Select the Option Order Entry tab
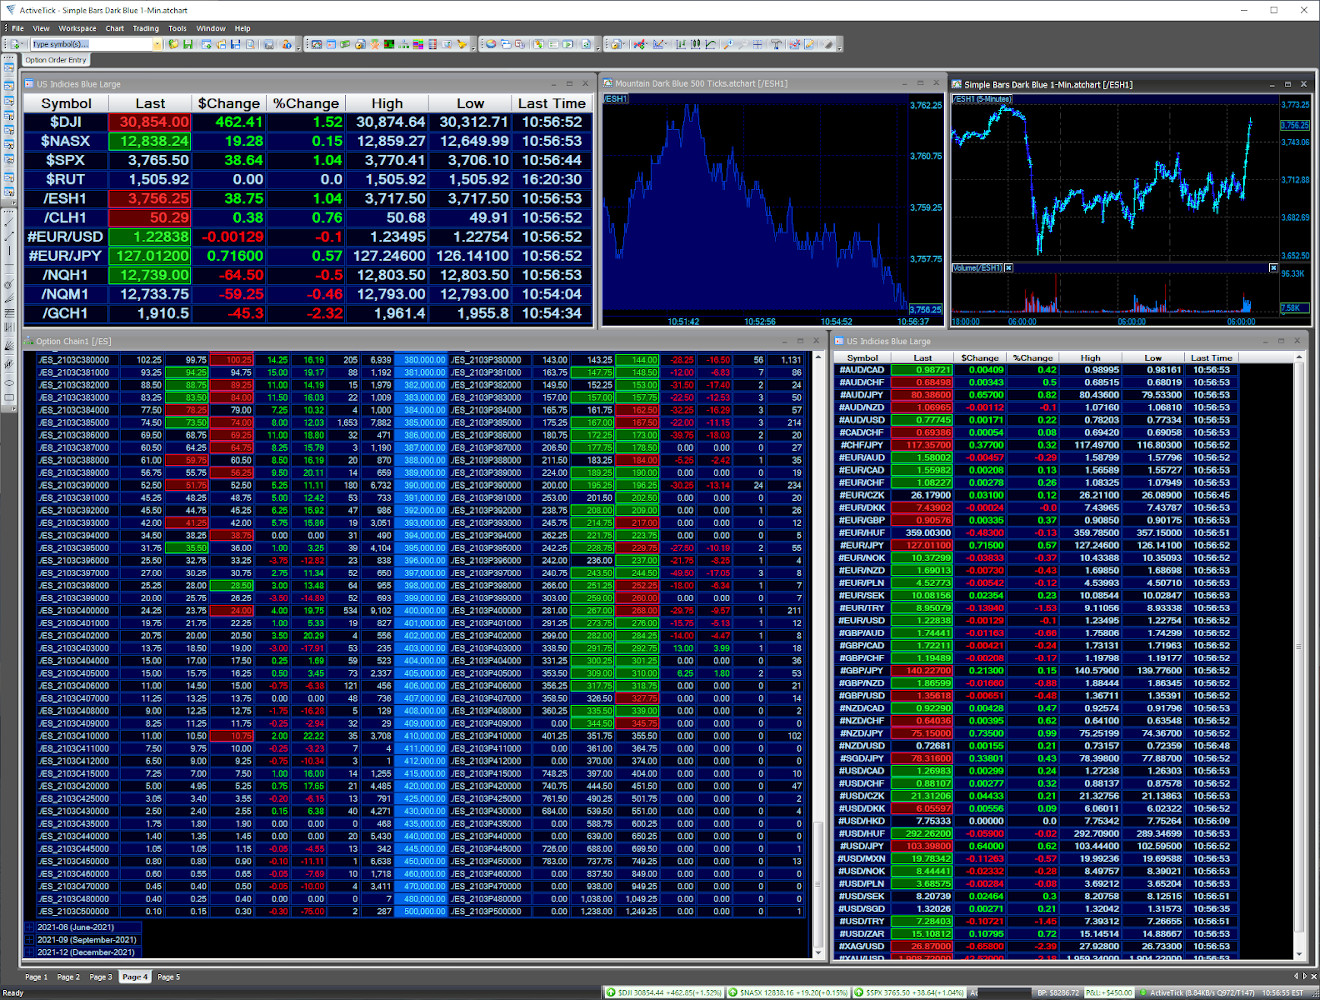Viewport: 1320px width, 1000px height. point(56,60)
